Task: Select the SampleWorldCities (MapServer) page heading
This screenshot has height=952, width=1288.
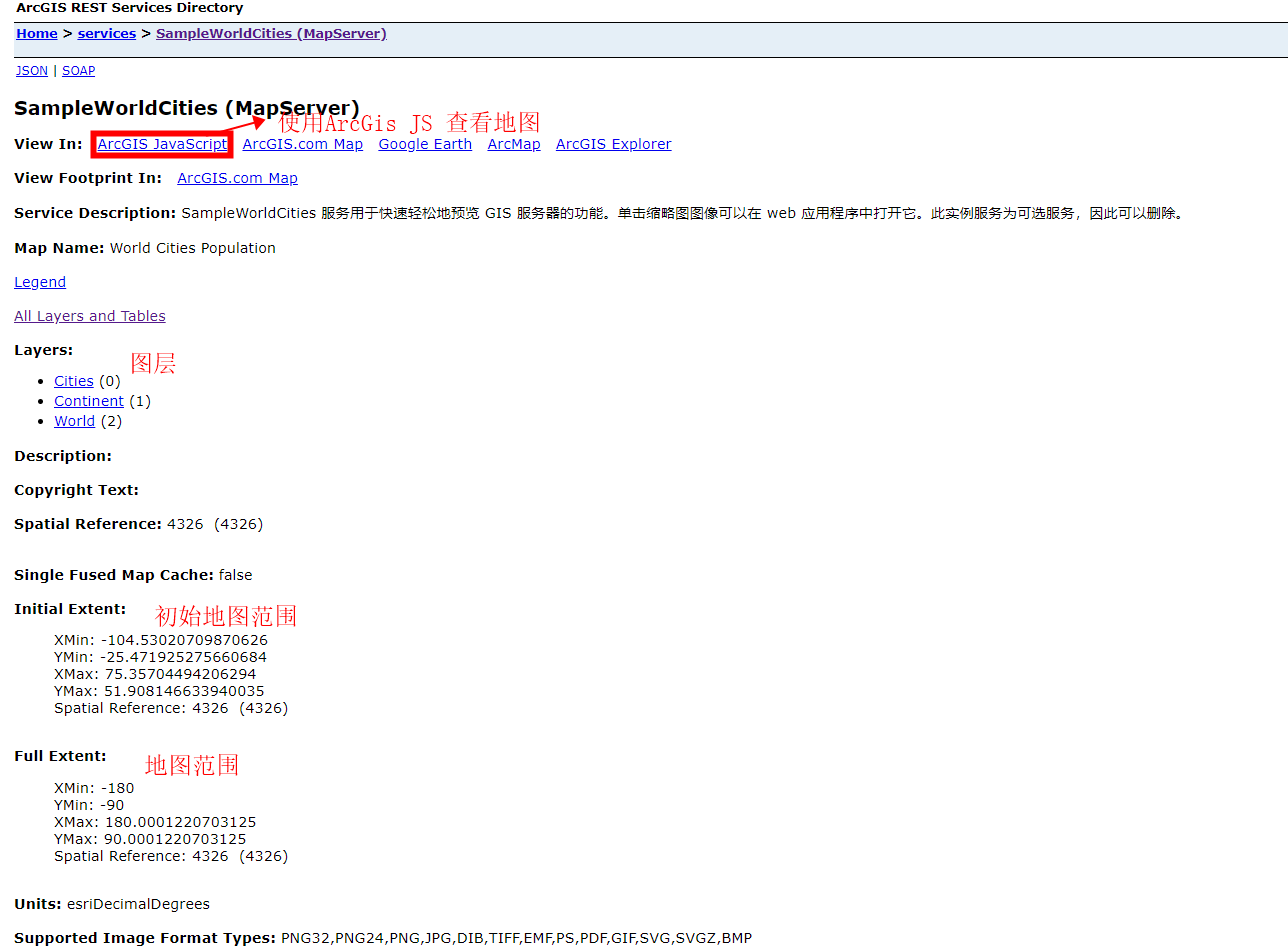Action: (x=187, y=108)
